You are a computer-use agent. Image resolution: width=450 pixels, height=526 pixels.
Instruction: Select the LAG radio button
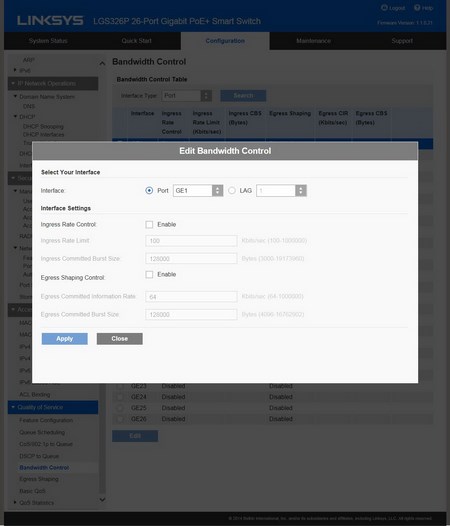(232, 191)
